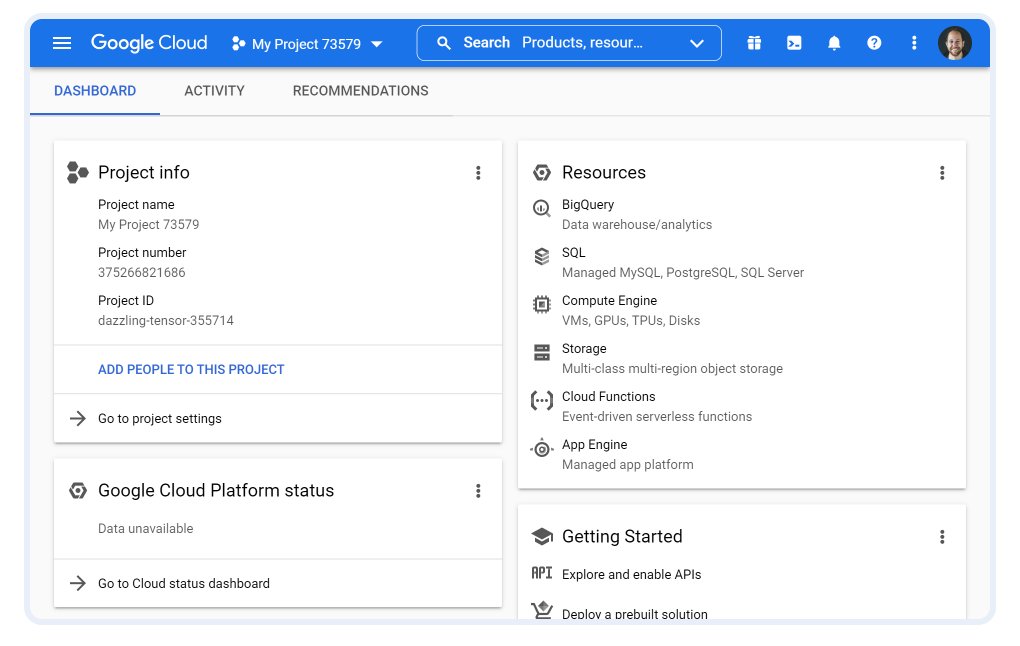The width and height of the screenshot is (1020, 646).
Task: Click the search magnifier icon
Action: [444, 43]
